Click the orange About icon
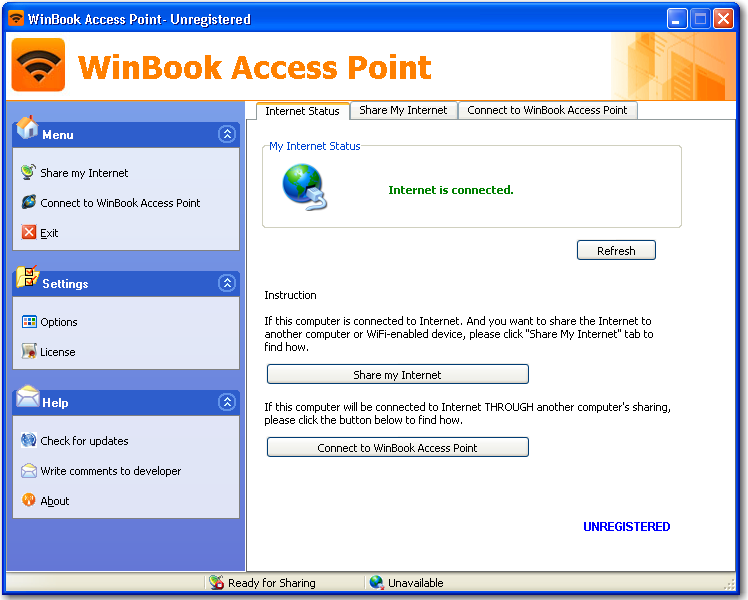The height and width of the screenshot is (600, 748). pyautogui.click(x=29, y=500)
